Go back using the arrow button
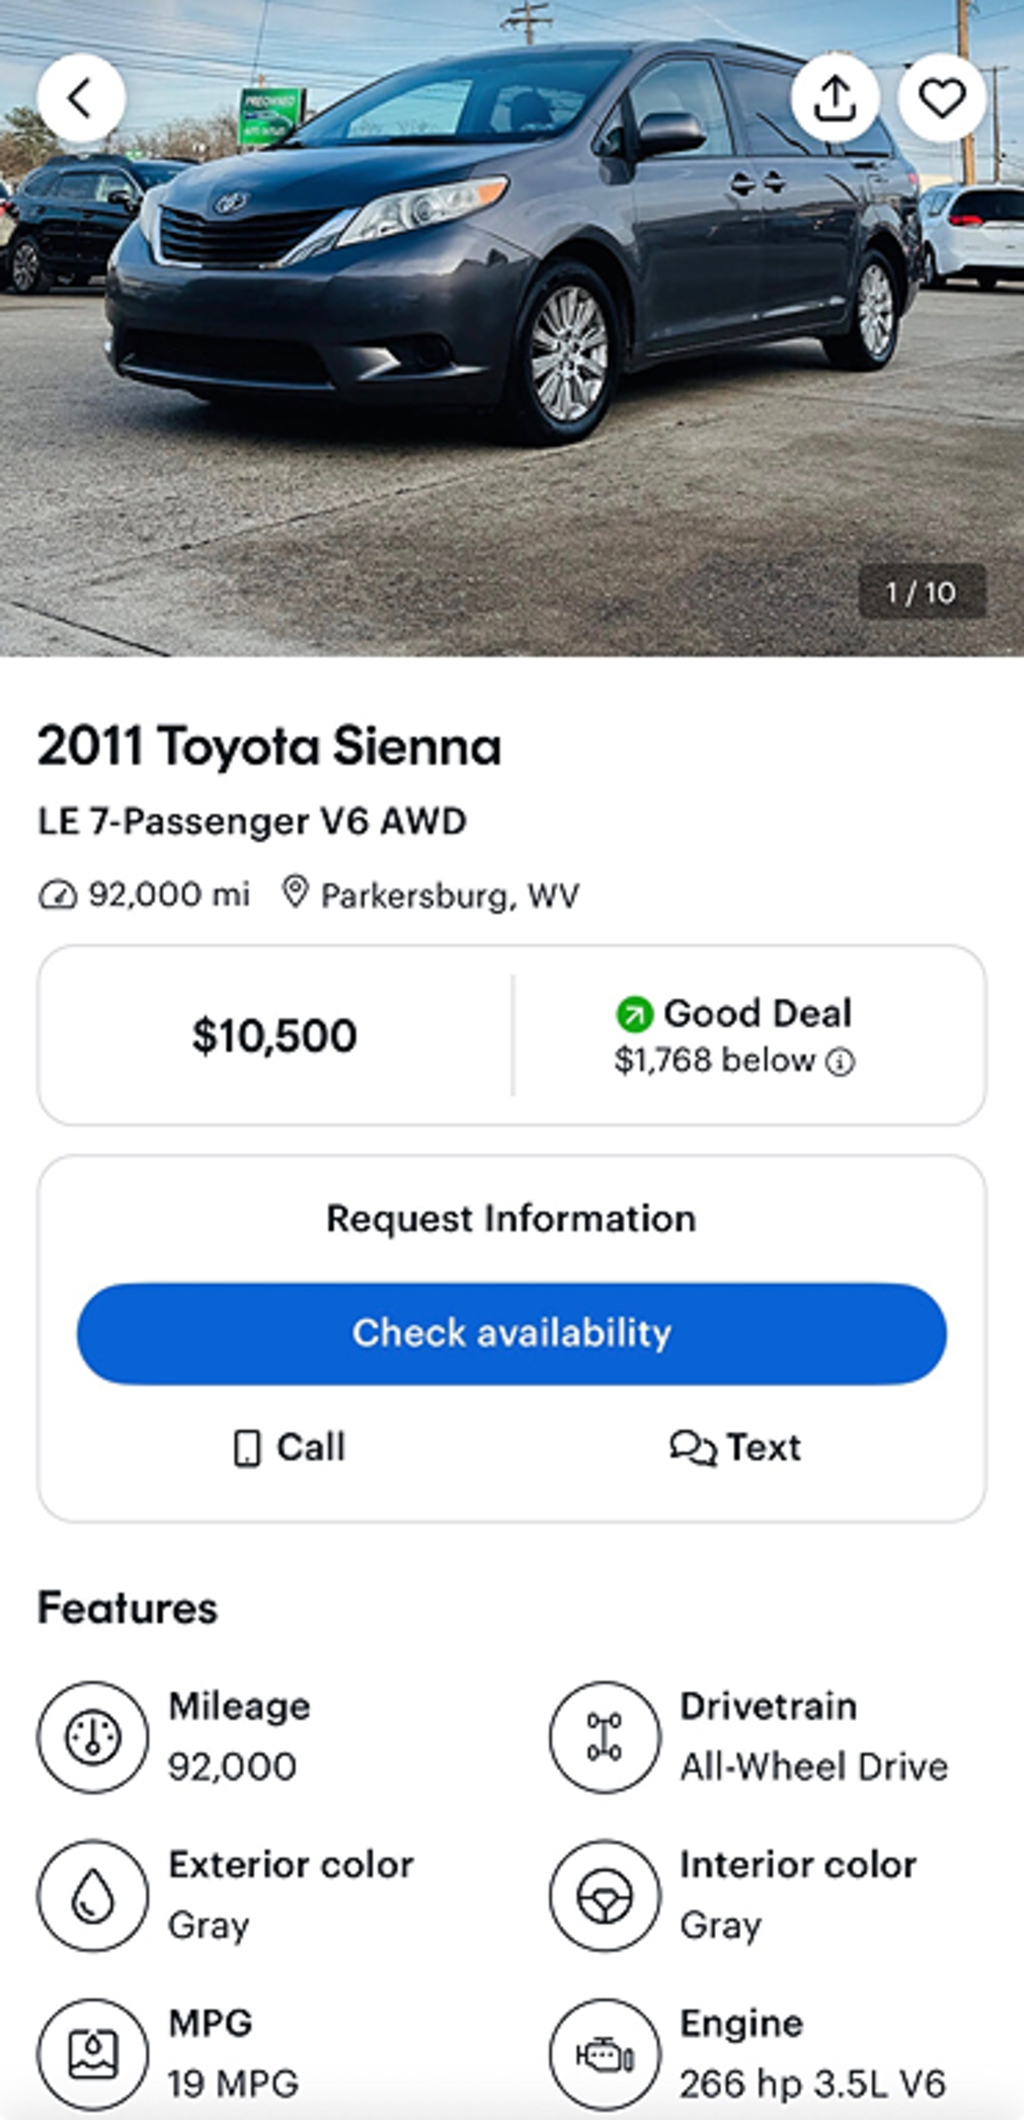1024x2120 pixels. tap(81, 98)
